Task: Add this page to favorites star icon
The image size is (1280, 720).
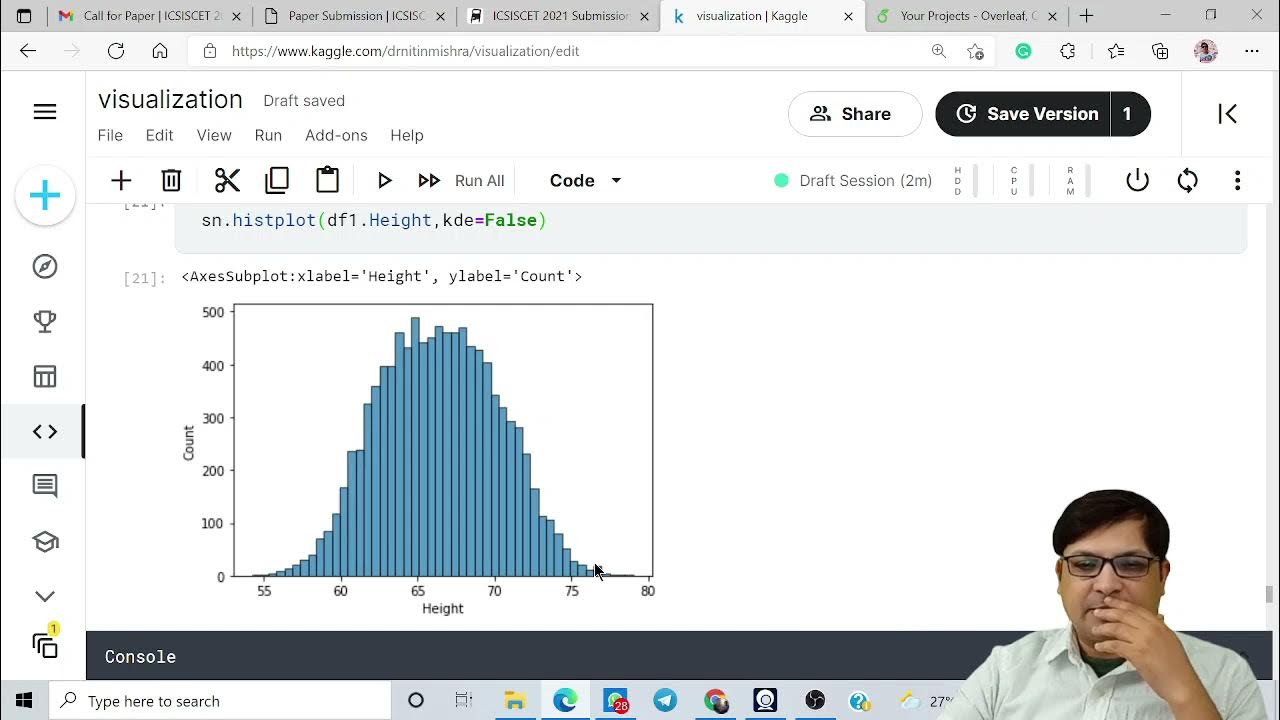Action: pyautogui.click(x=976, y=51)
